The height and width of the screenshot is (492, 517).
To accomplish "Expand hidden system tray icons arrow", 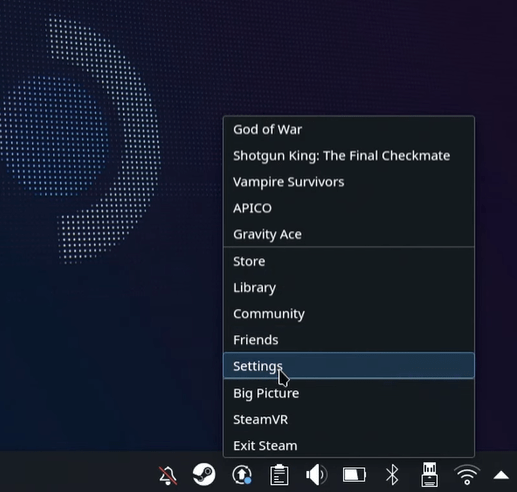I will coord(501,475).
